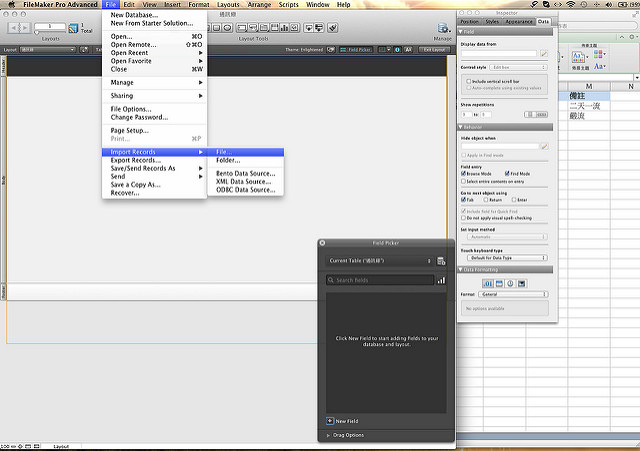The height and width of the screenshot is (451, 640).
Task: Enable Do not apply visual spell-checking
Action: (463, 218)
